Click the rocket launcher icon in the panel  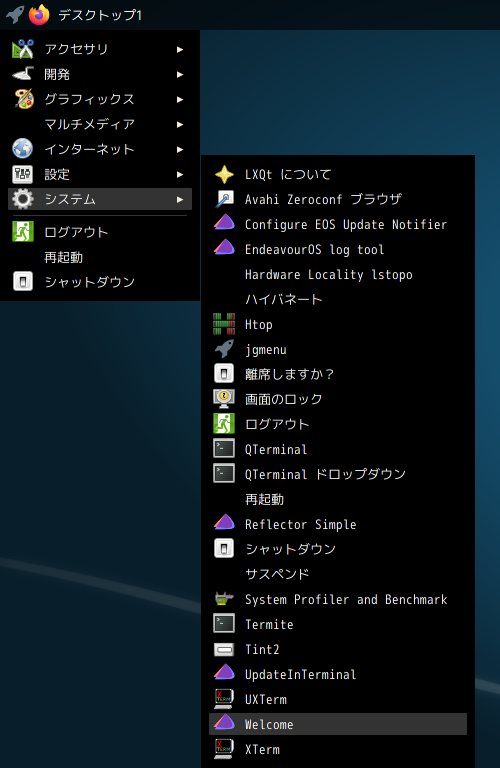[15, 14]
